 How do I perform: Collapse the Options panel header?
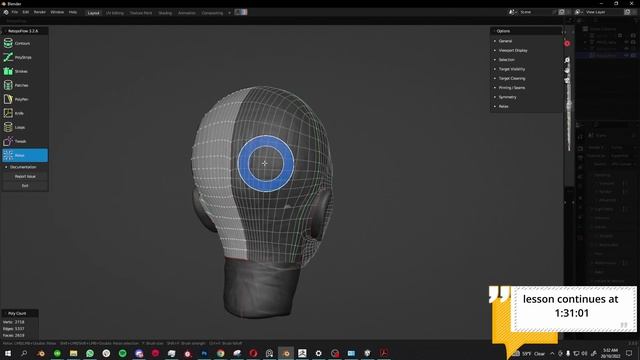[x=526, y=31]
